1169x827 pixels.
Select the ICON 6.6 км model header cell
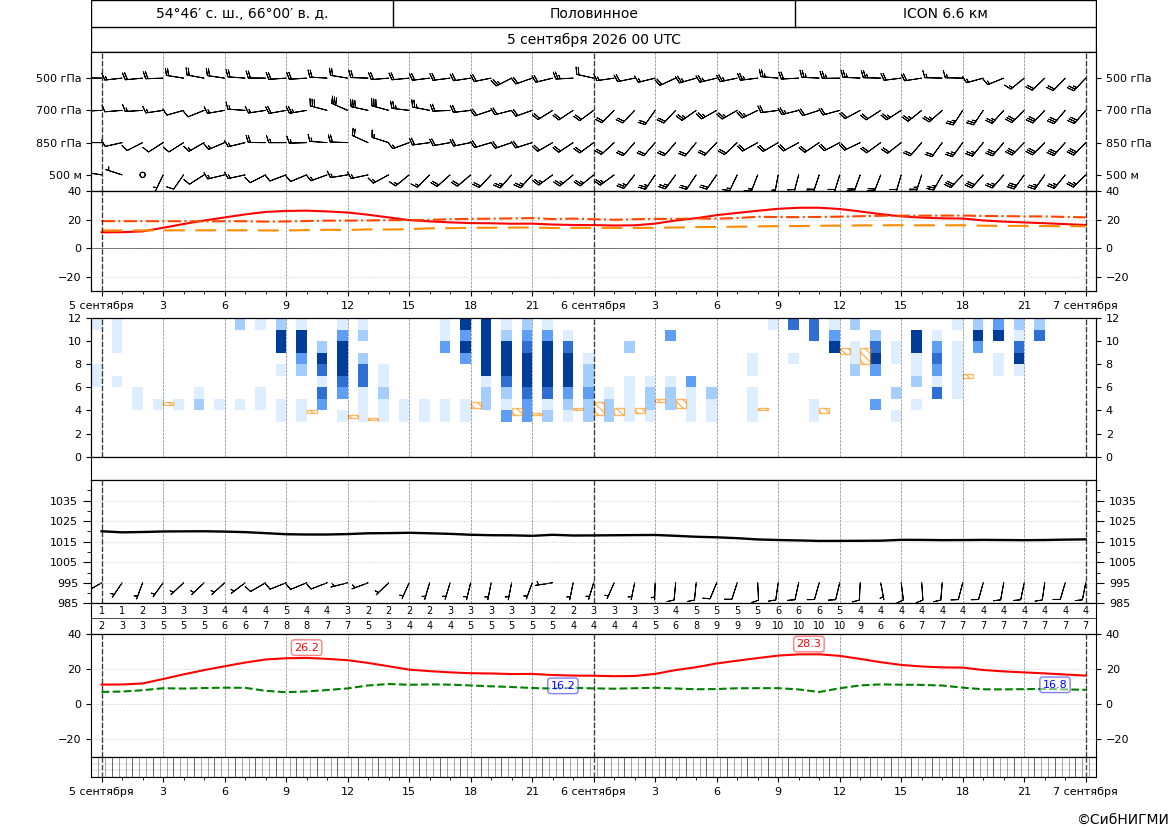click(x=945, y=13)
